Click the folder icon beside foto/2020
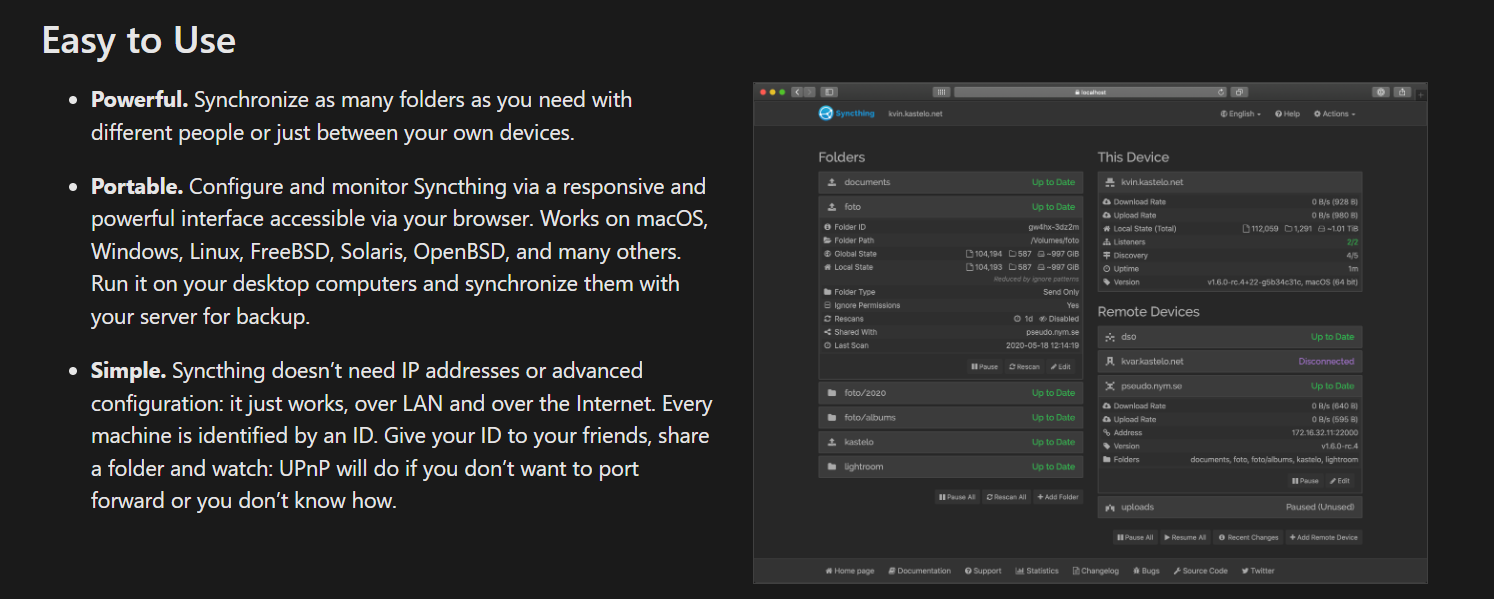The height and width of the screenshot is (599, 1494). click(x=832, y=393)
